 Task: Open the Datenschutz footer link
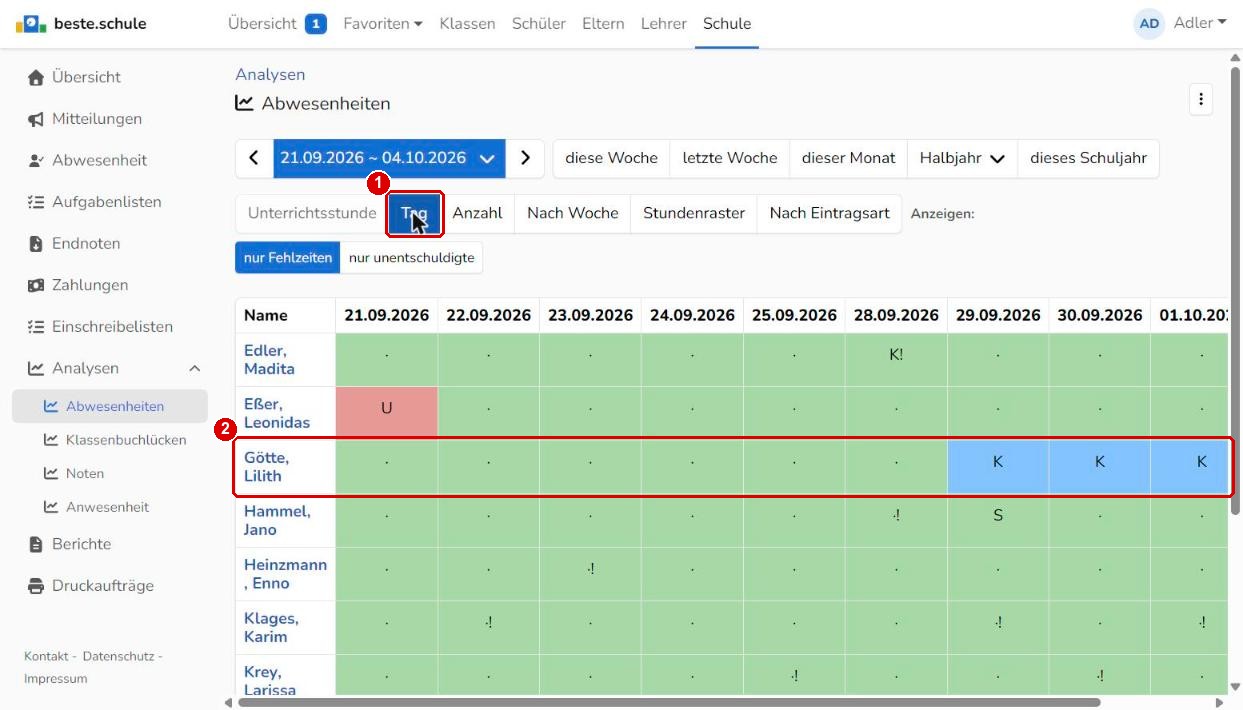point(118,656)
